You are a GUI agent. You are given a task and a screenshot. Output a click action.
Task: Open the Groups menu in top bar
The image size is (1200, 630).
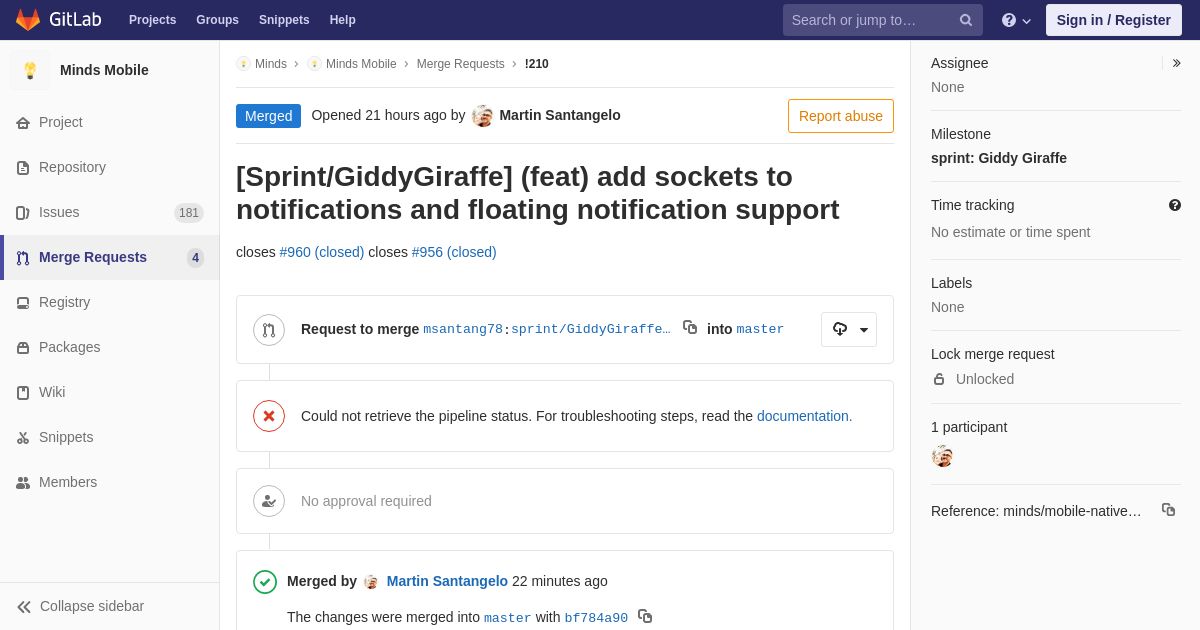click(x=217, y=20)
